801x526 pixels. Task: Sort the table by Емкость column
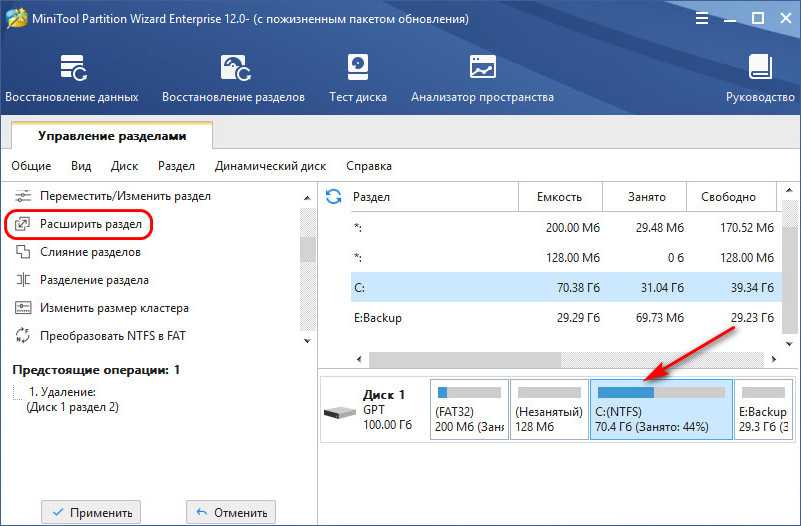point(558,197)
